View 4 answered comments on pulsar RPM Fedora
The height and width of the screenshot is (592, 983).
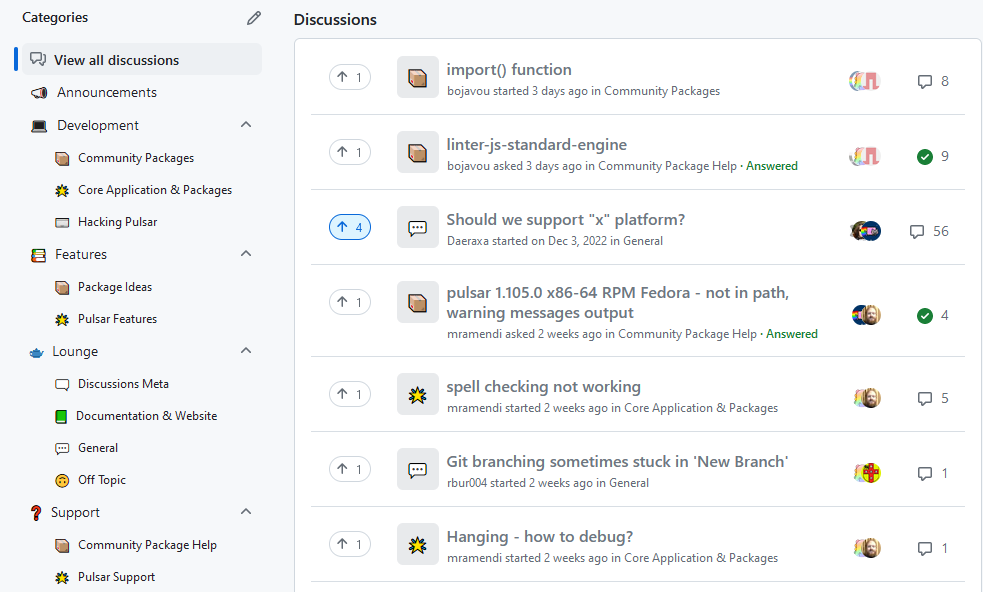pyautogui.click(x=933, y=315)
